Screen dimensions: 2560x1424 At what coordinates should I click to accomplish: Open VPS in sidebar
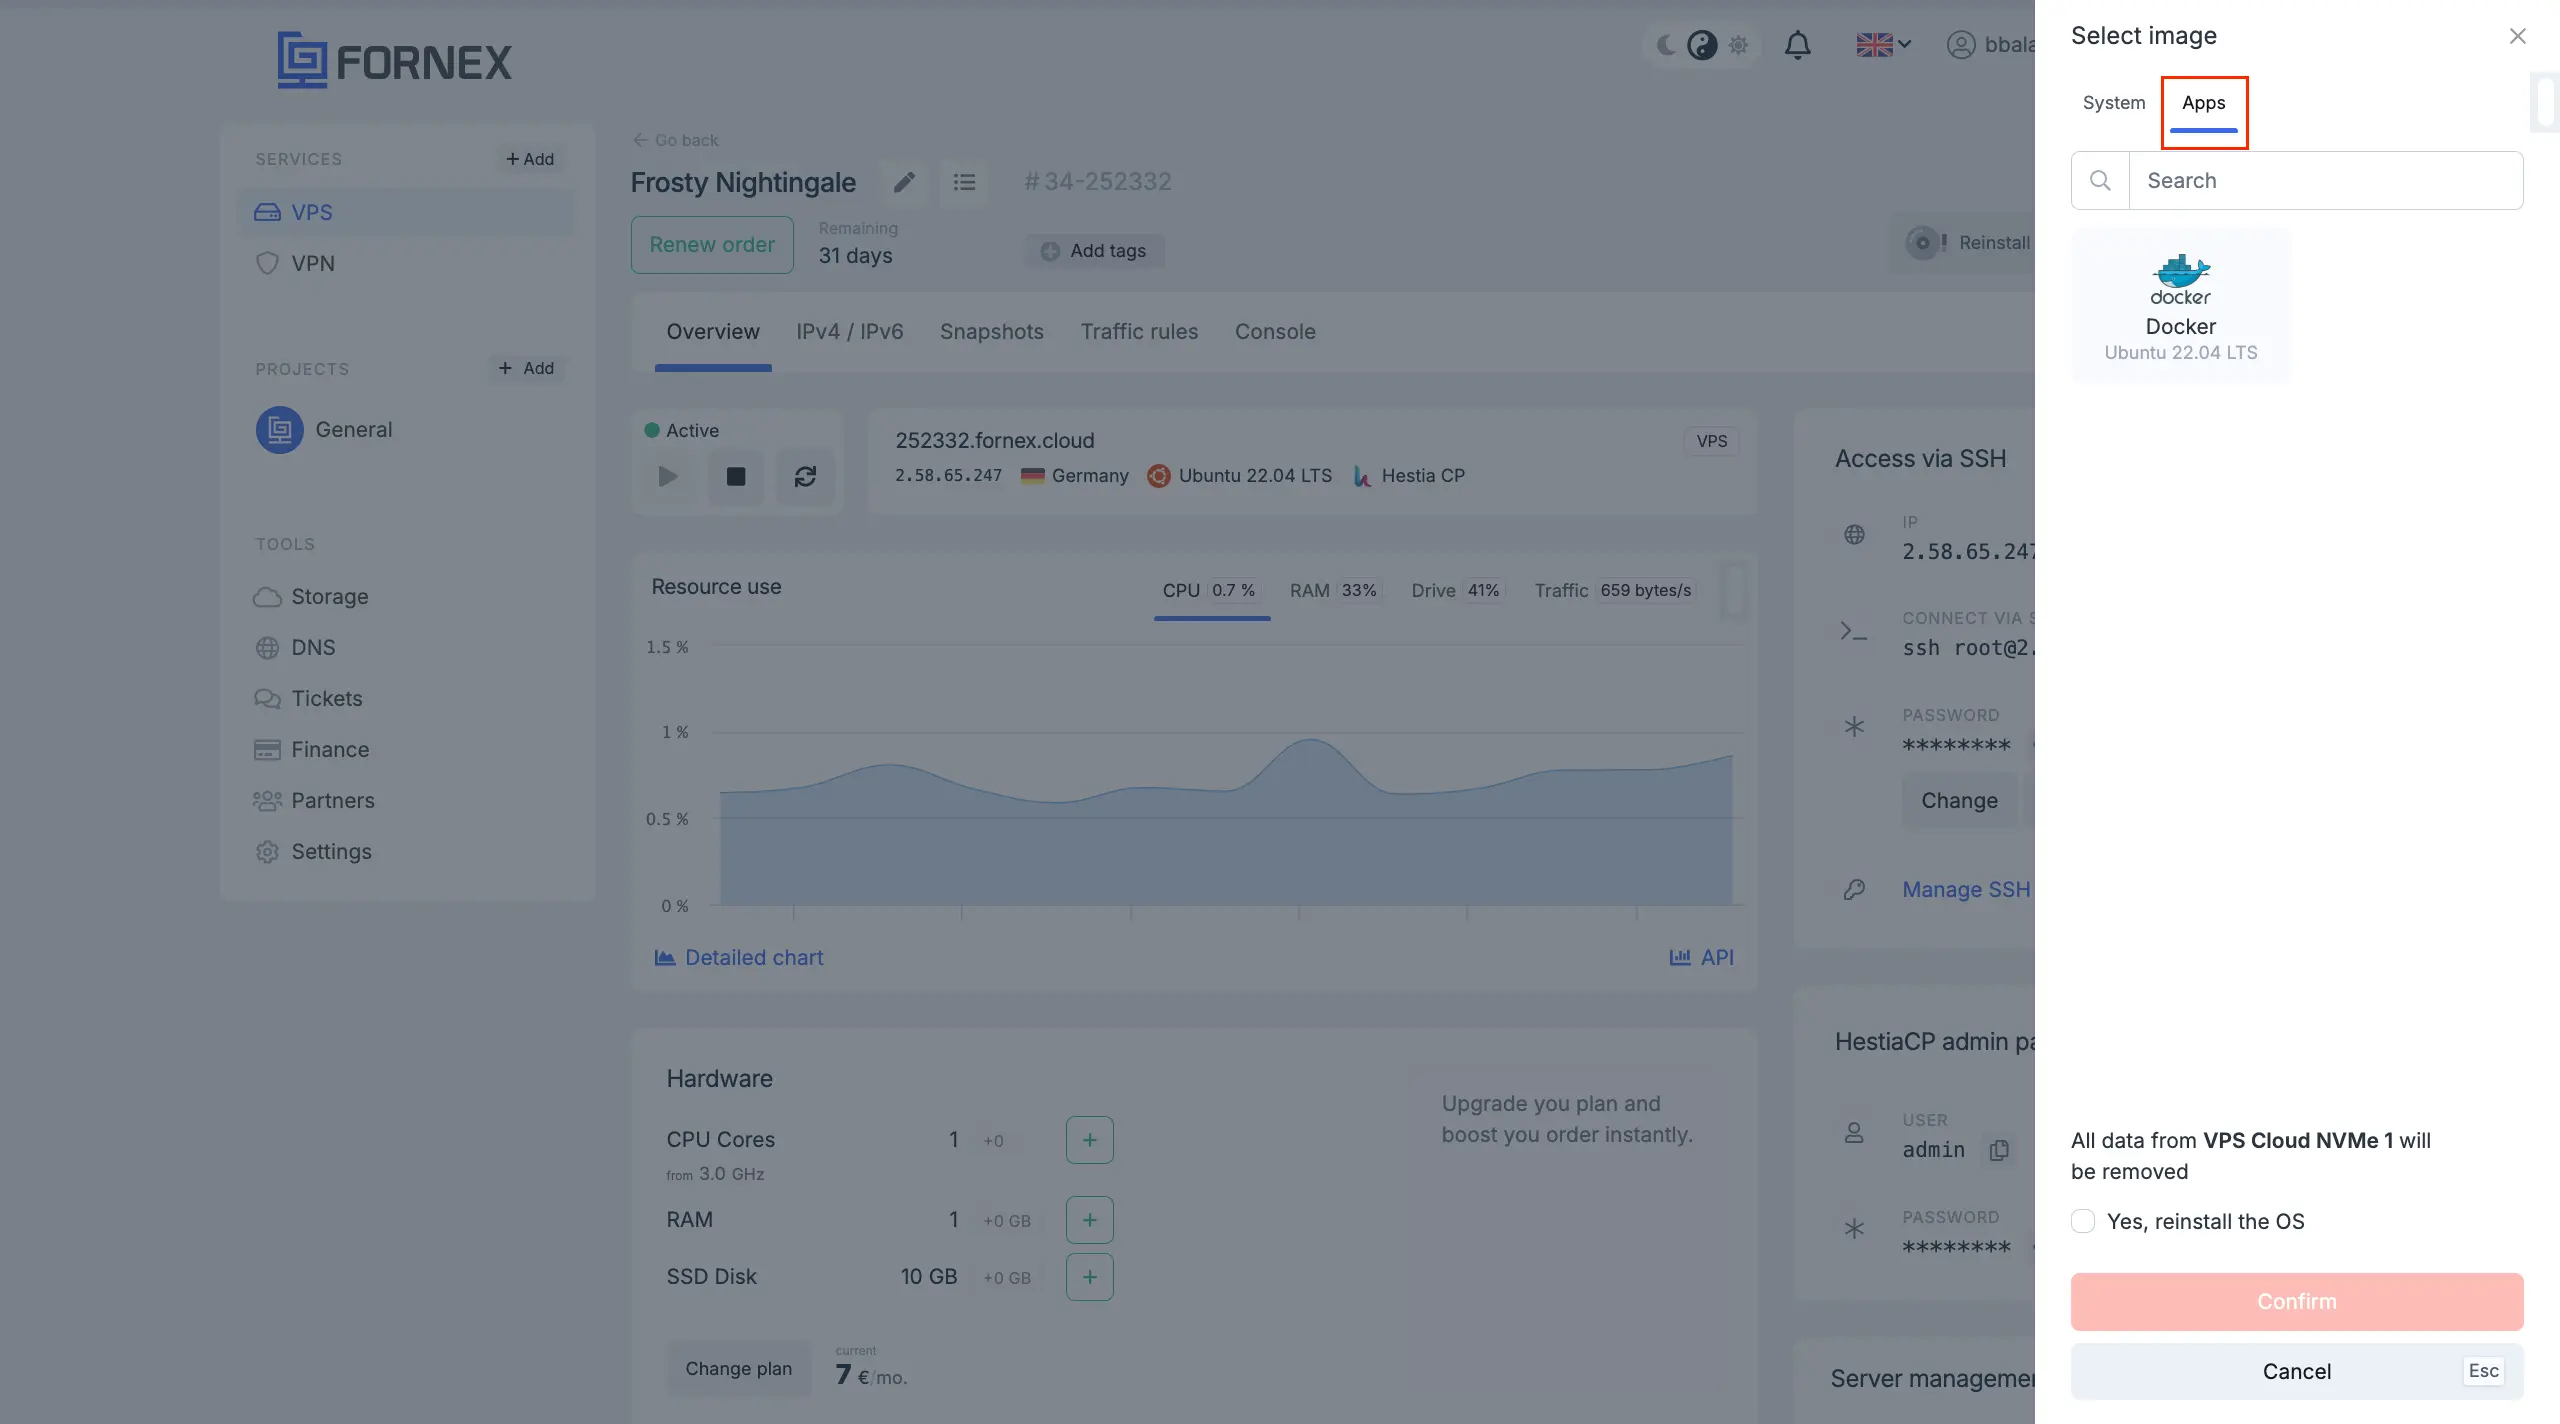(x=407, y=212)
